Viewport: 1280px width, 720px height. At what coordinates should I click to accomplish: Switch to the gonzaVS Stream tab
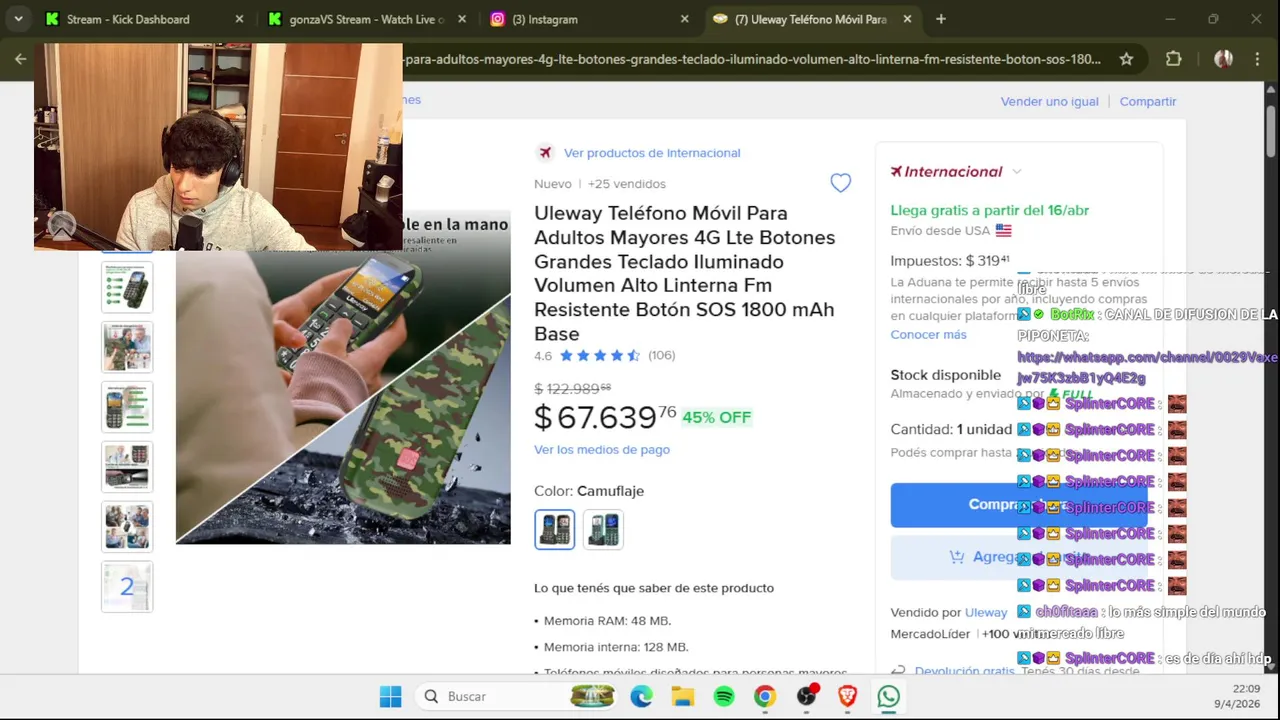click(x=367, y=19)
